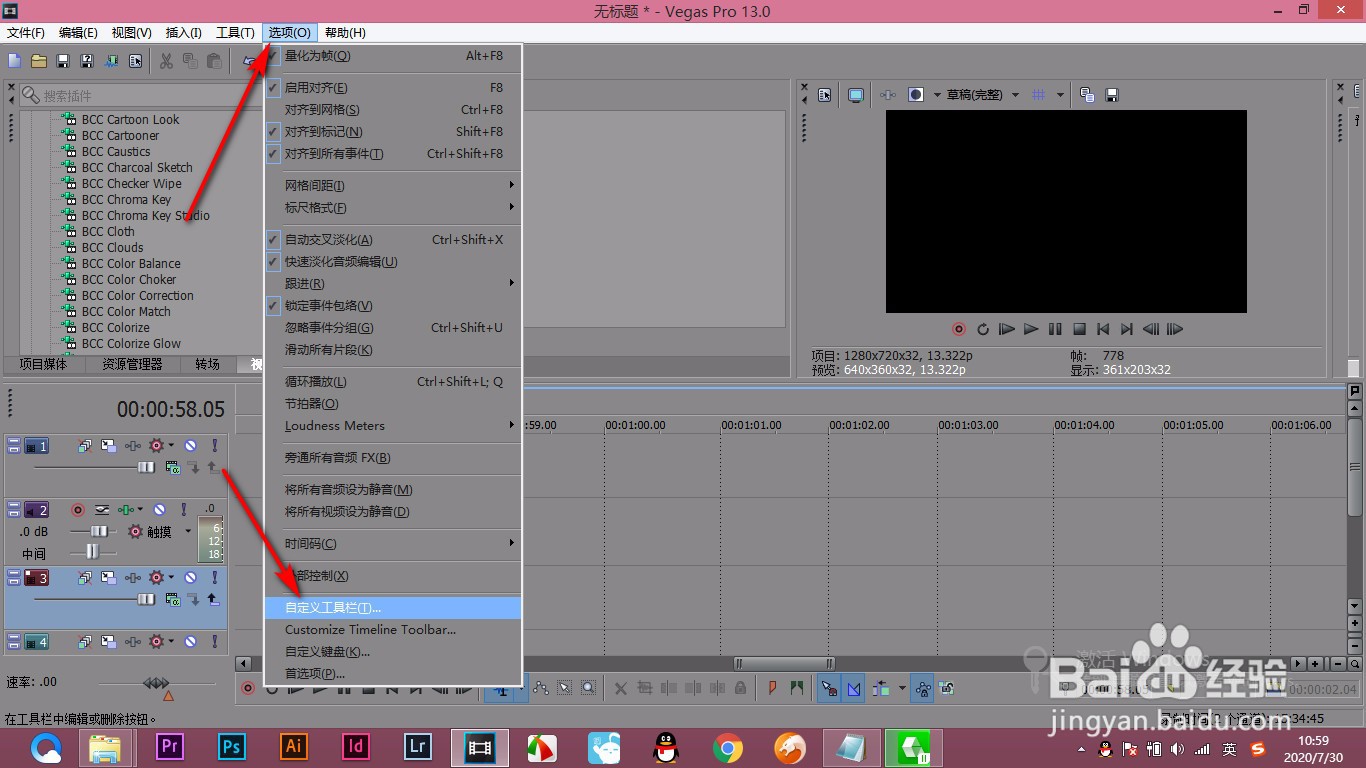Viewport: 1366px width, 768px height.
Task: Click the Save As icon with question mark
Action: (87, 61)
